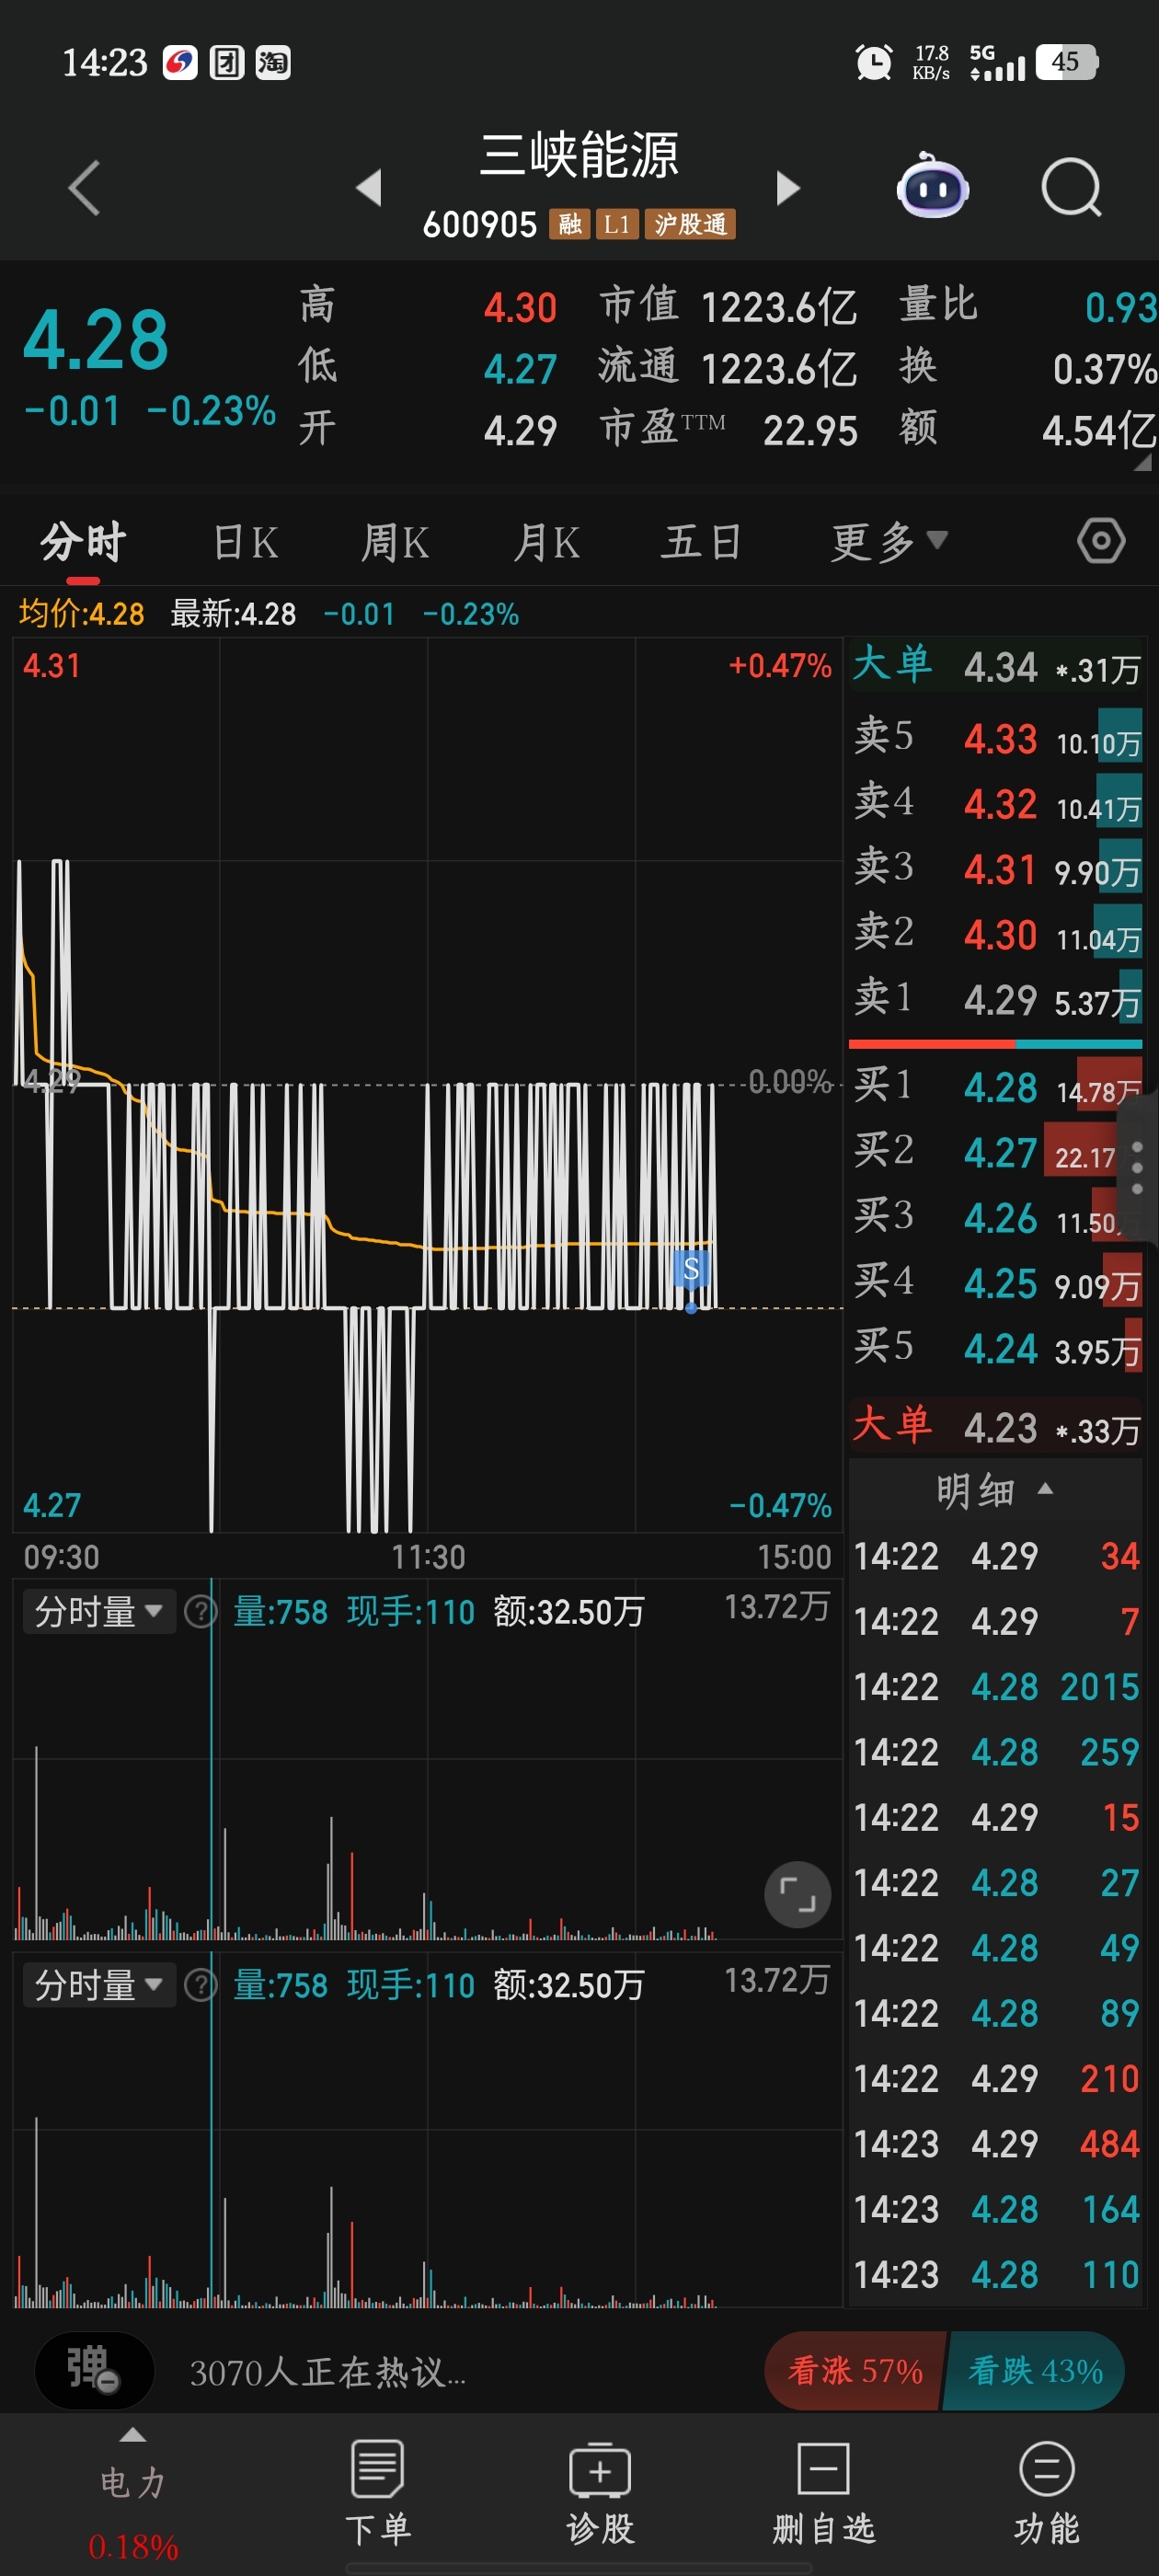Image resolution: width=1159 pixels, height=2576 pixels.
Task: Expand chart to fullscreen icon
Action: (797, 1894)
